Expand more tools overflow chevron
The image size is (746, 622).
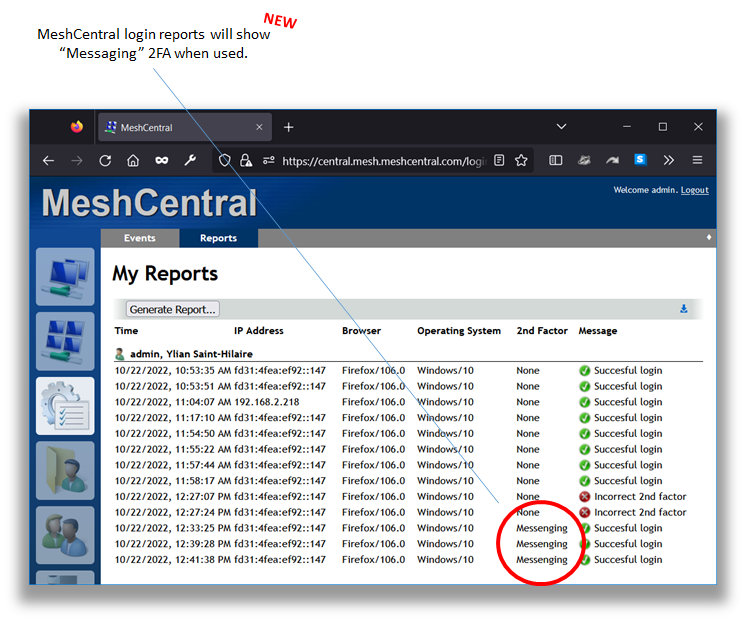tap(669, 160)
